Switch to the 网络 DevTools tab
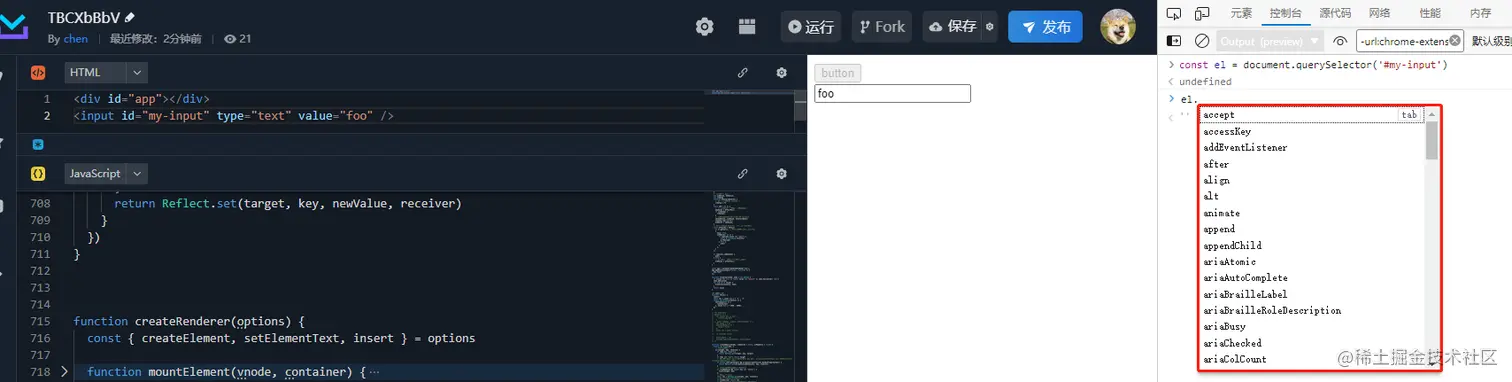Viewport: 1512px width, 382px height. pyautogui.click(x=1380, y=13)
